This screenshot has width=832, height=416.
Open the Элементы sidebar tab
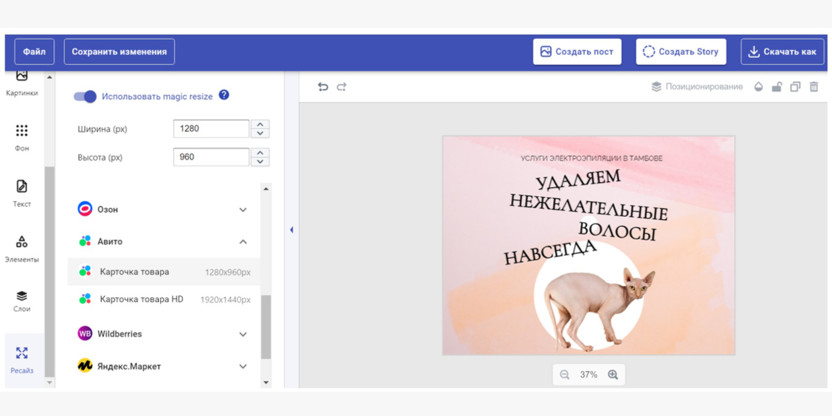(22, 249)
